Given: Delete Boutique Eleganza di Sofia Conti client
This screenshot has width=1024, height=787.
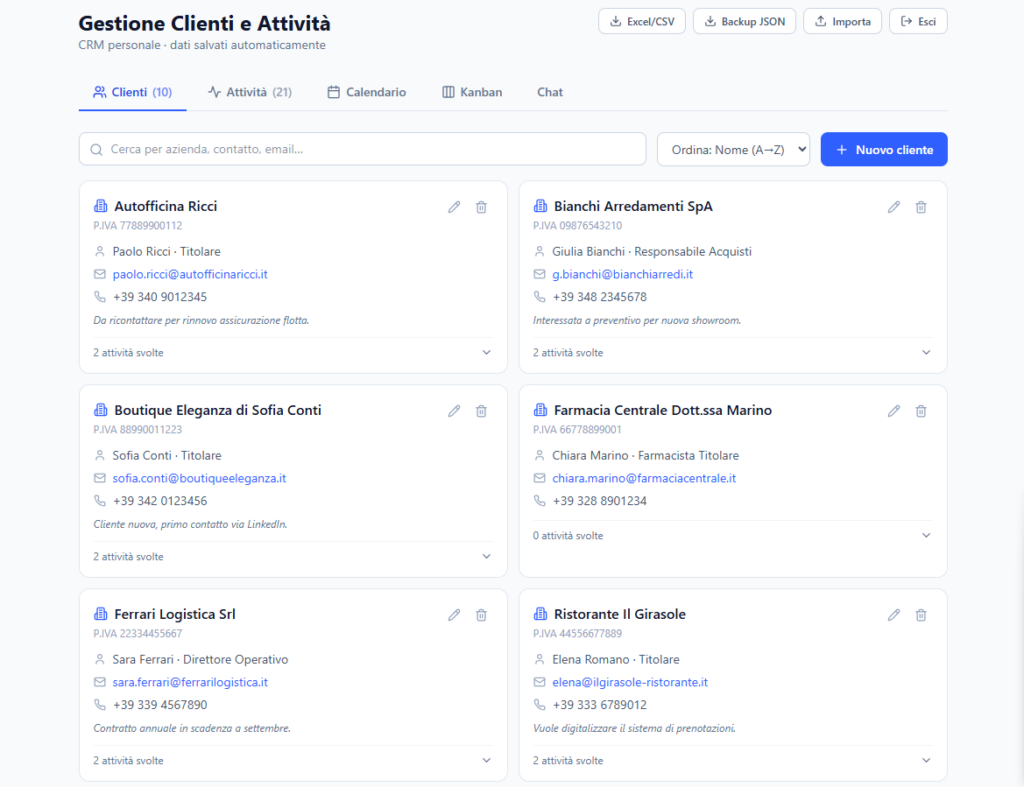Looking at the screenshot, I should point(481,411).
